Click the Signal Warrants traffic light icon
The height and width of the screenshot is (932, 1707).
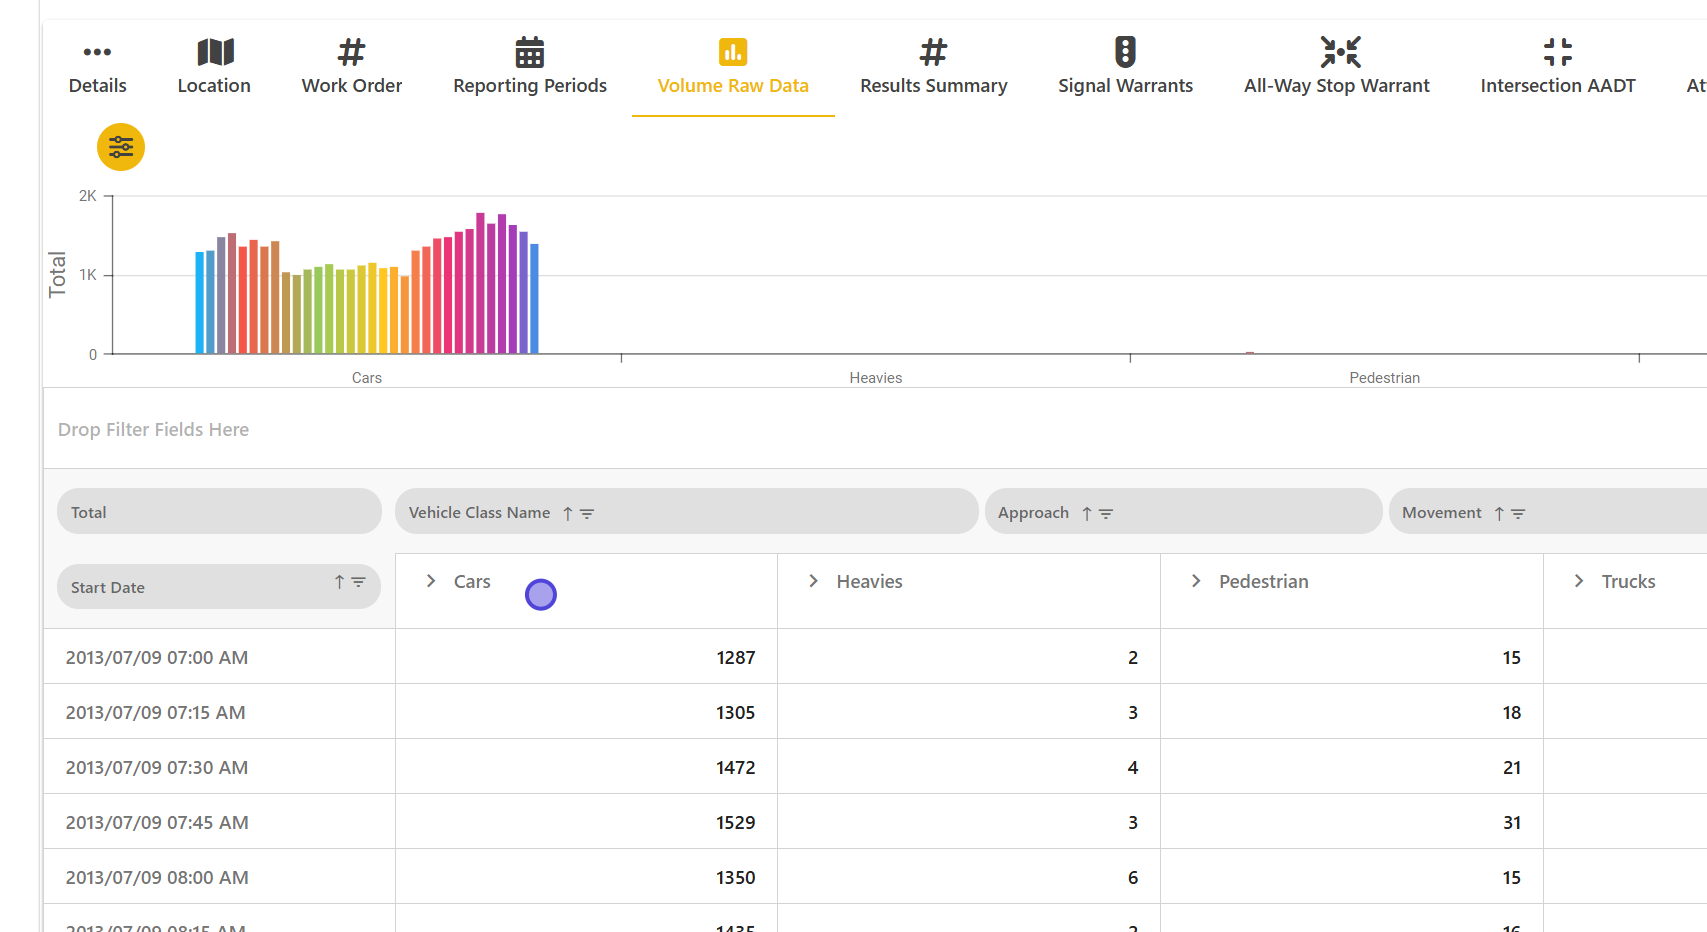pos(1125,52)
